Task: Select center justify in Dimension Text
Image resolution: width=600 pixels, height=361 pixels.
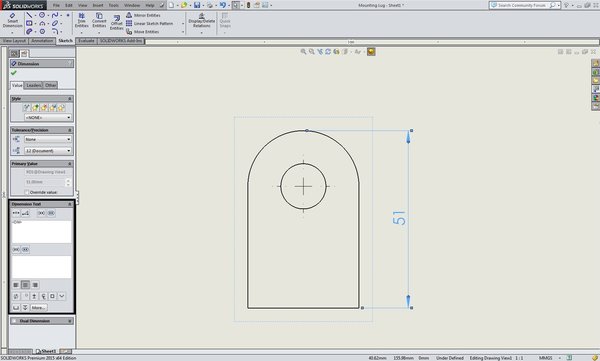Action: (x=26, y=285)
